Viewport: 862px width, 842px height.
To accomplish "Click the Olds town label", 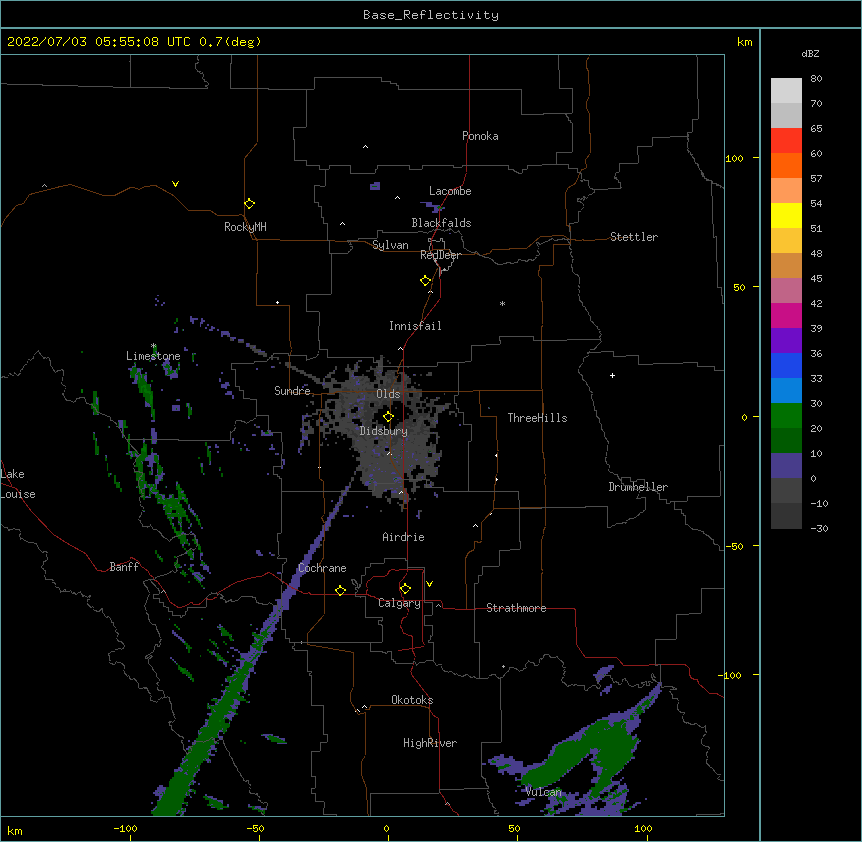I will 388,394.
